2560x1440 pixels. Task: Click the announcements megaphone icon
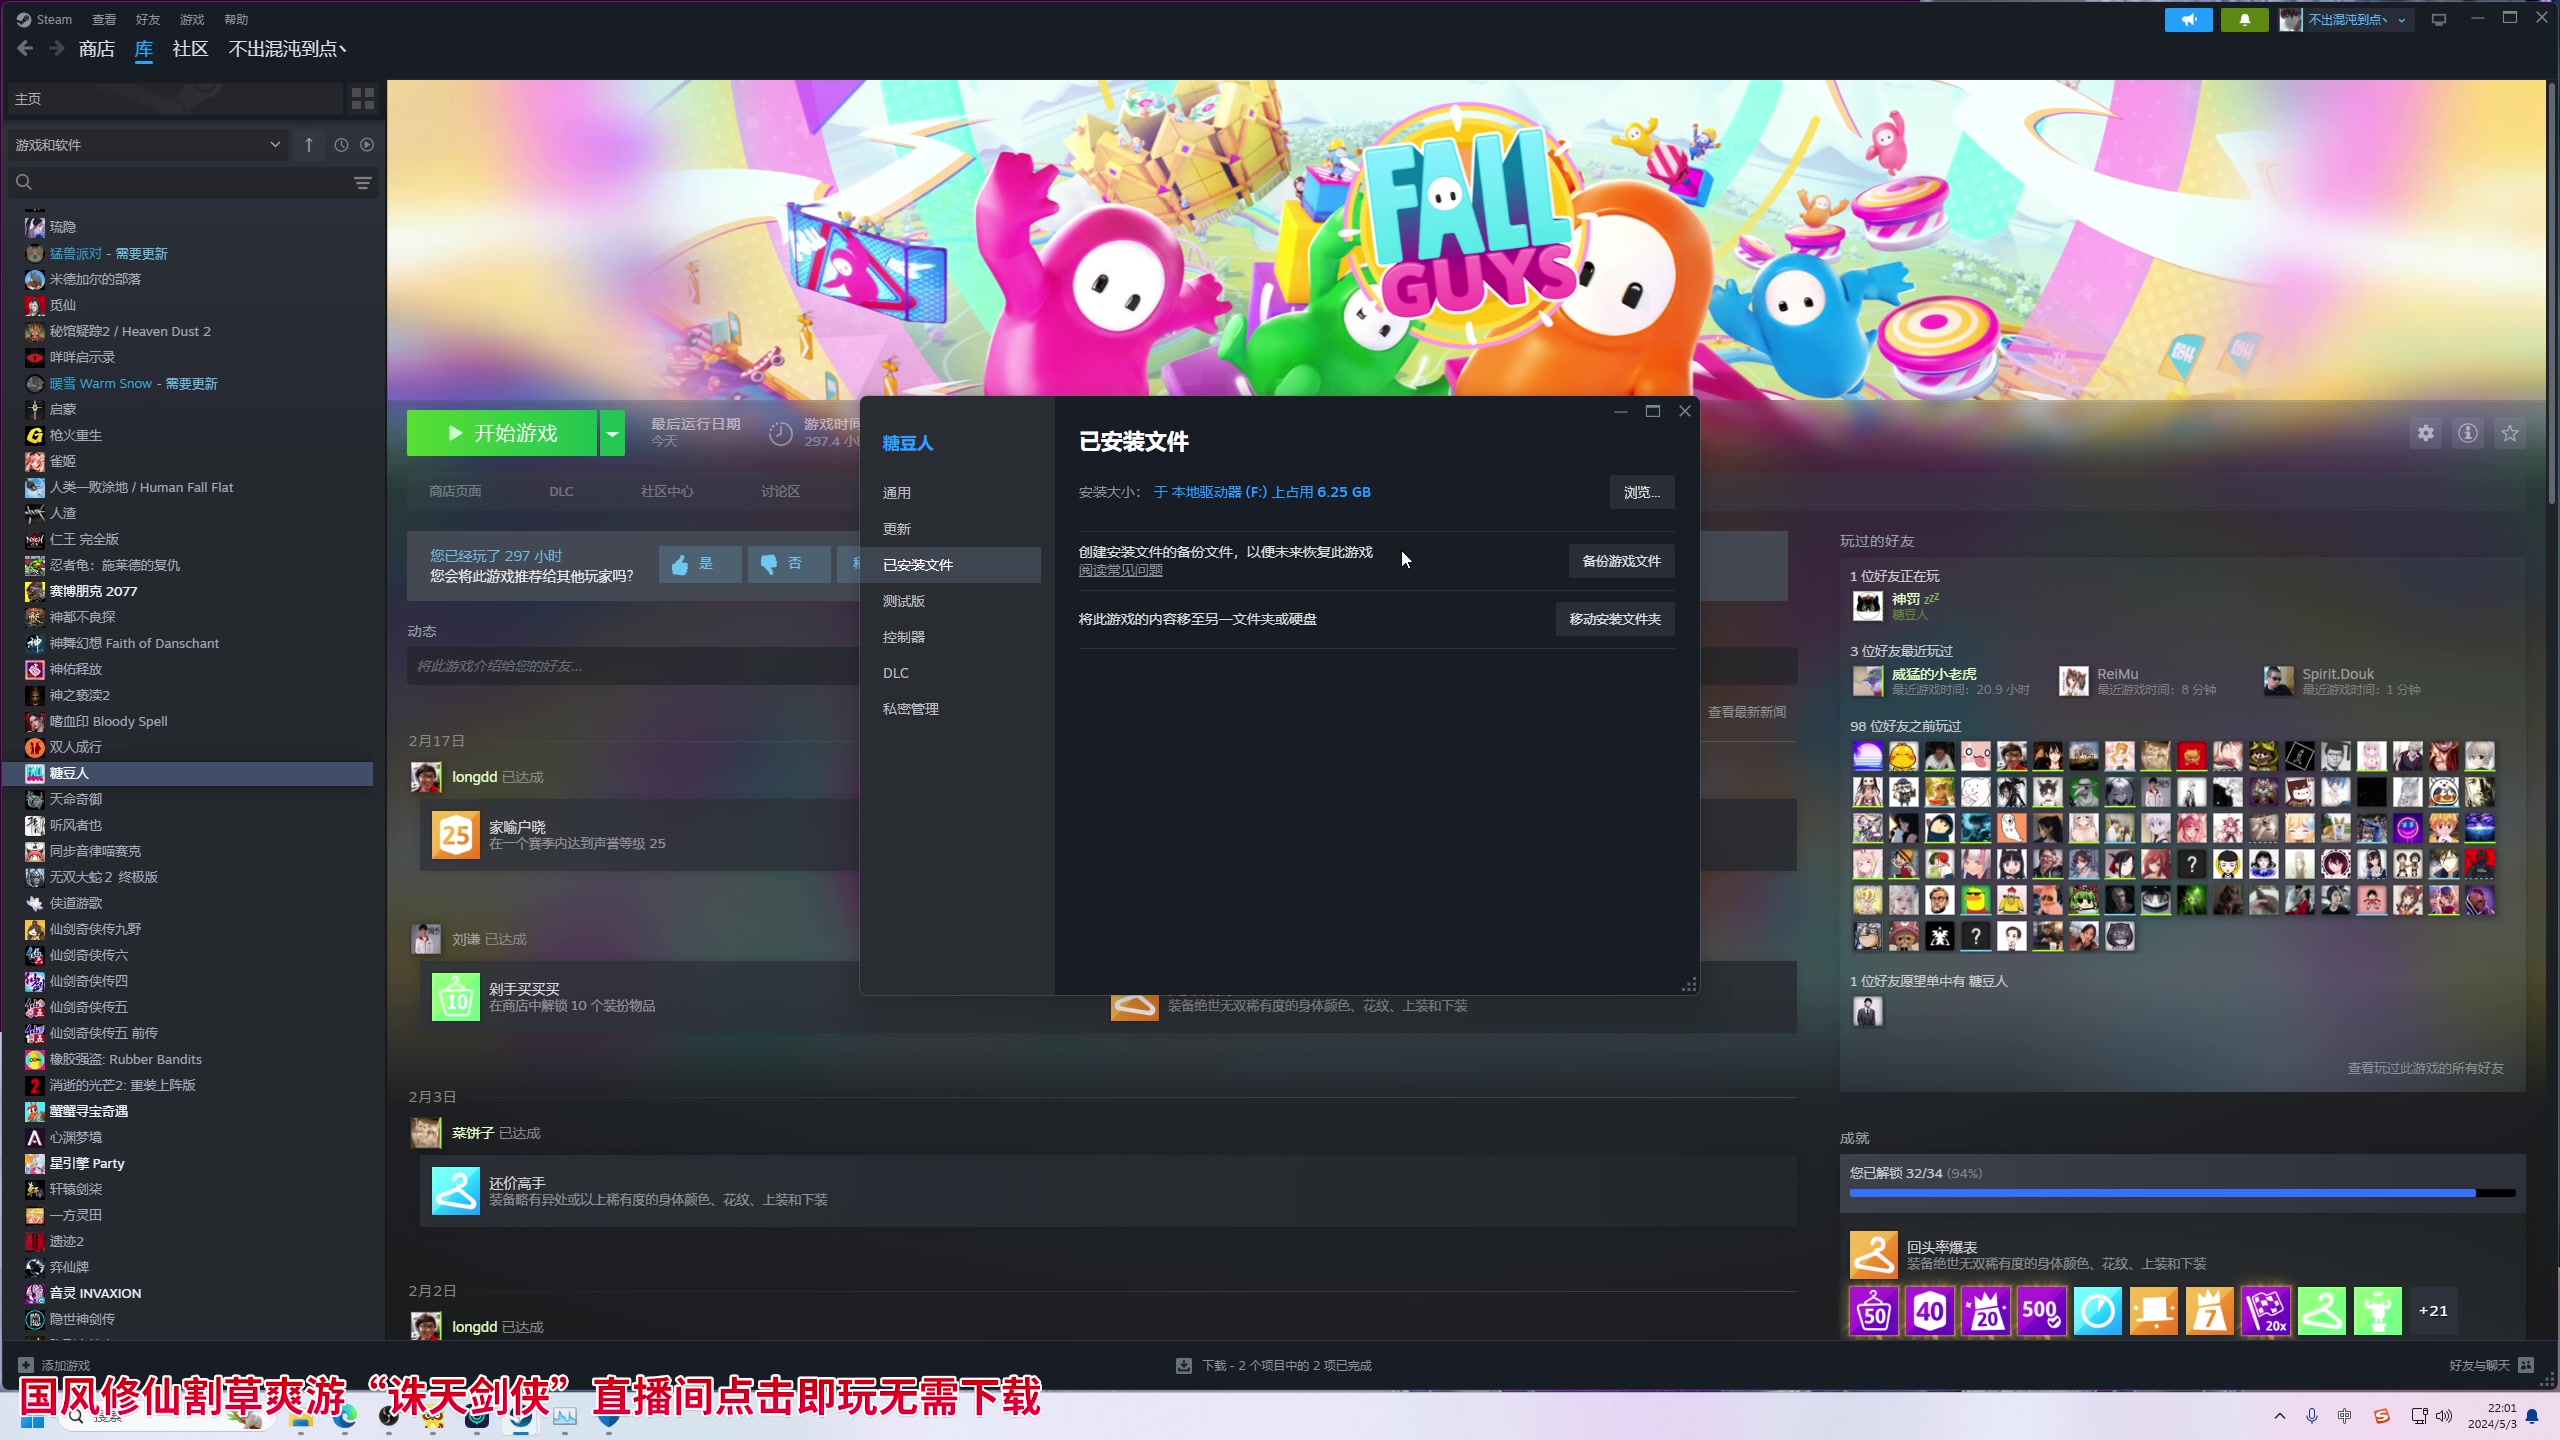click(x=2189, y=19)
